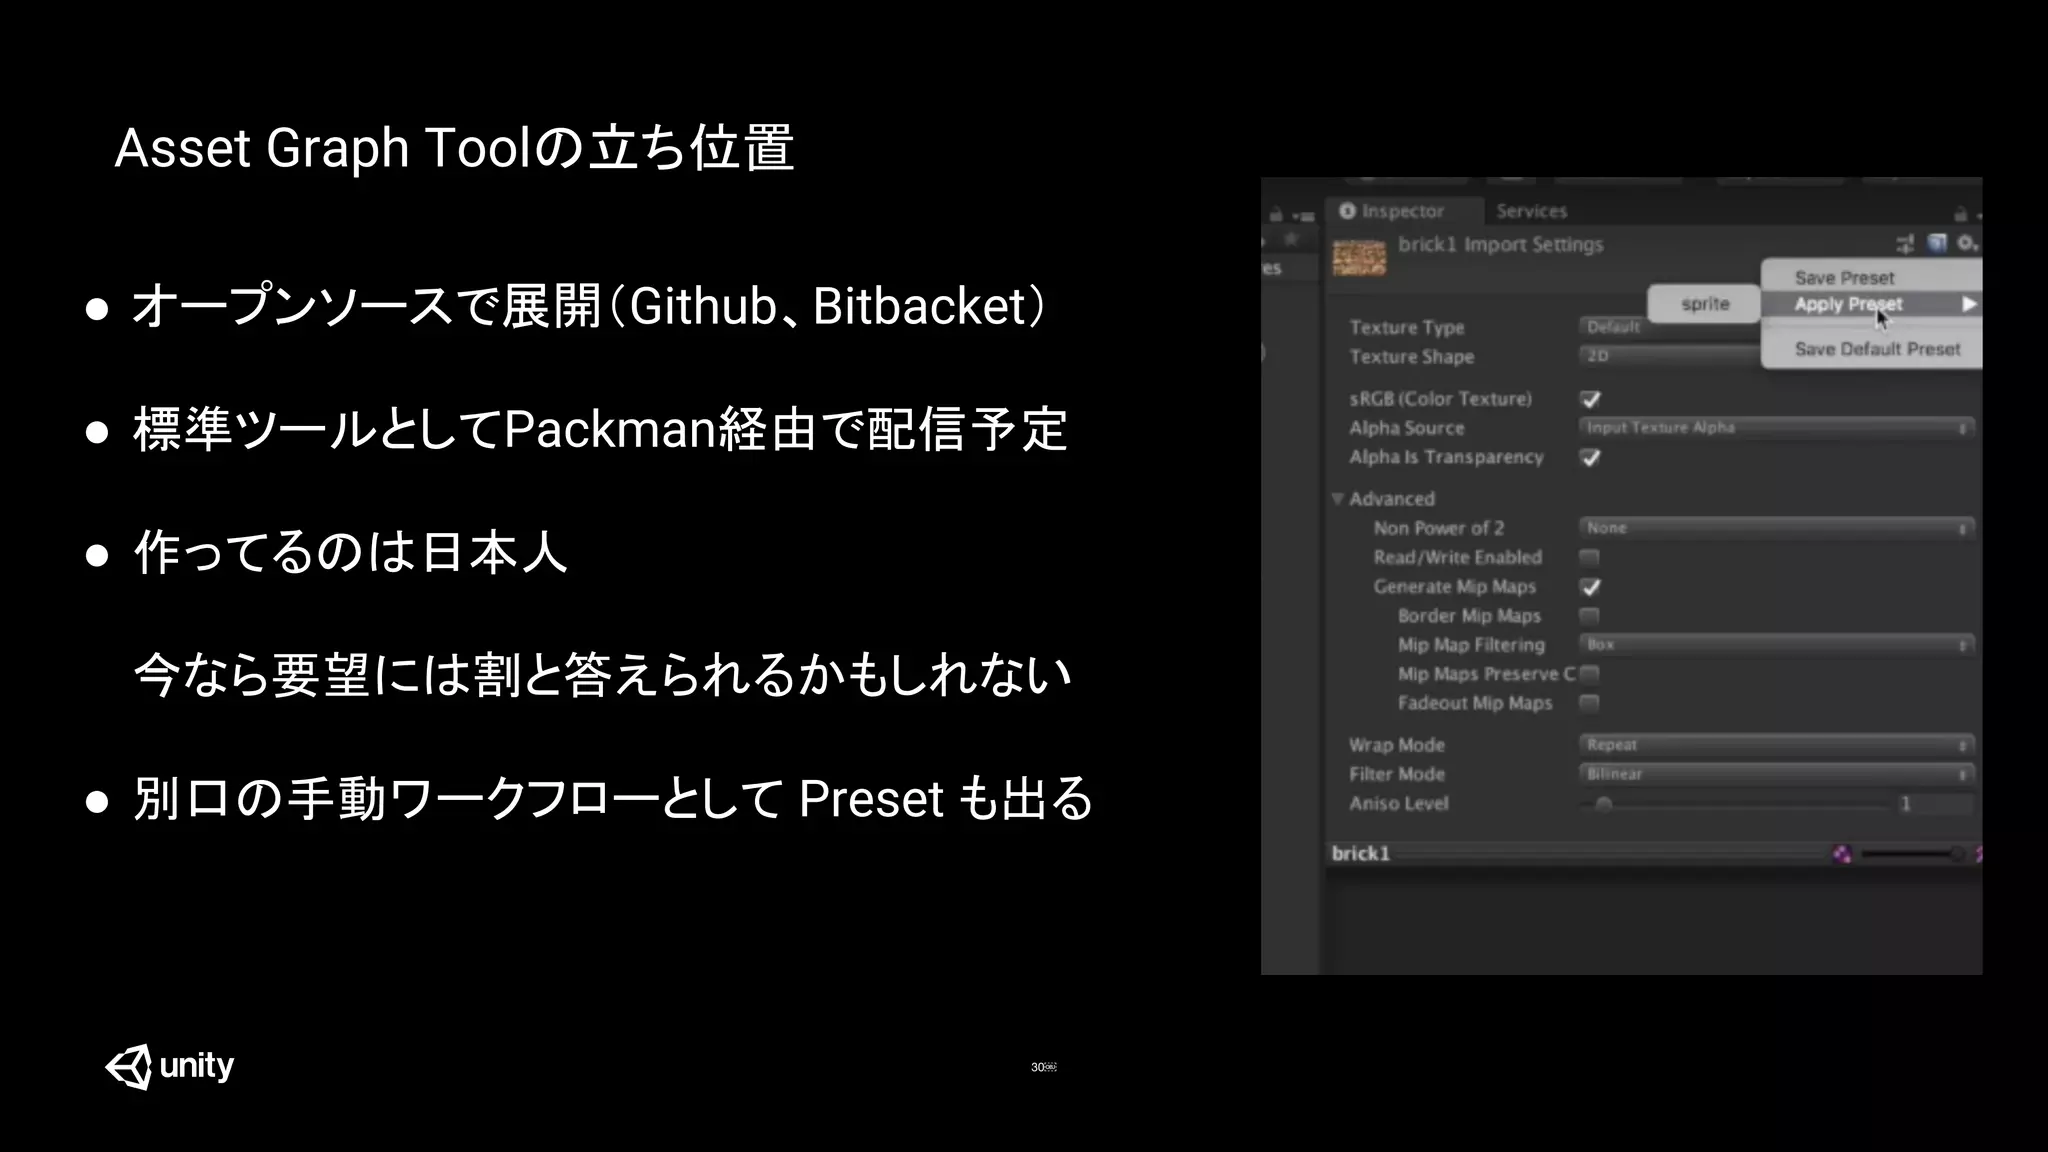
Task: Click the slide page number 30
Action: (x=1038, y=1067)
